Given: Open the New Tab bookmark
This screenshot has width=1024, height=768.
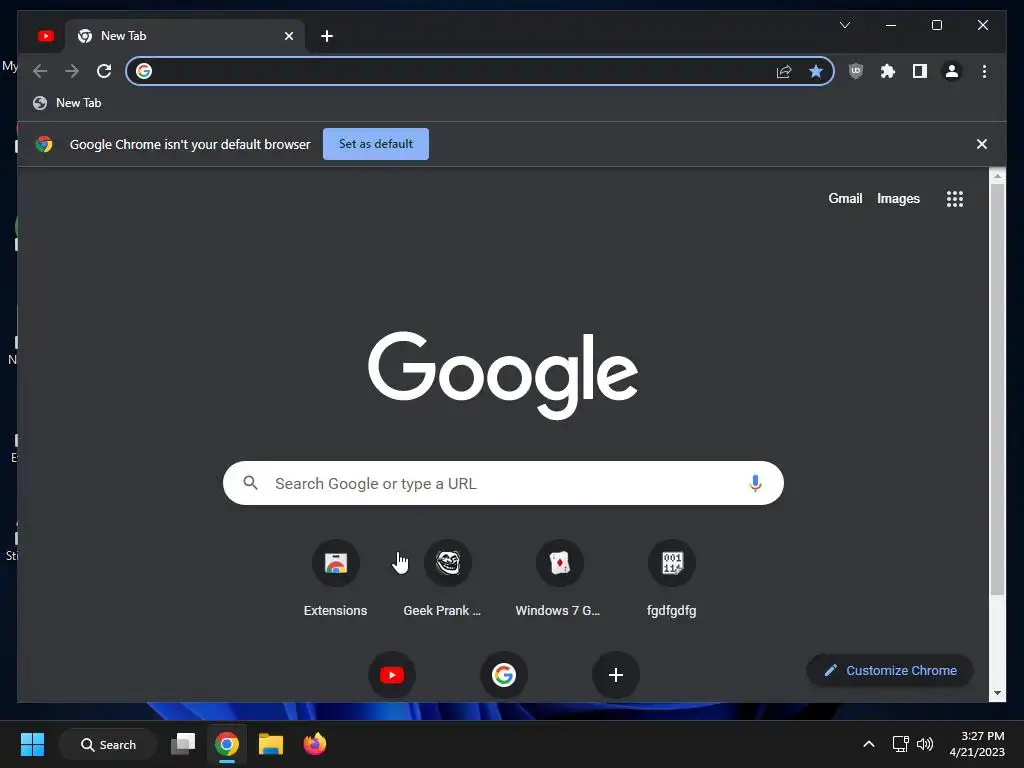Looking at the screenshot, I should (67, 103).
